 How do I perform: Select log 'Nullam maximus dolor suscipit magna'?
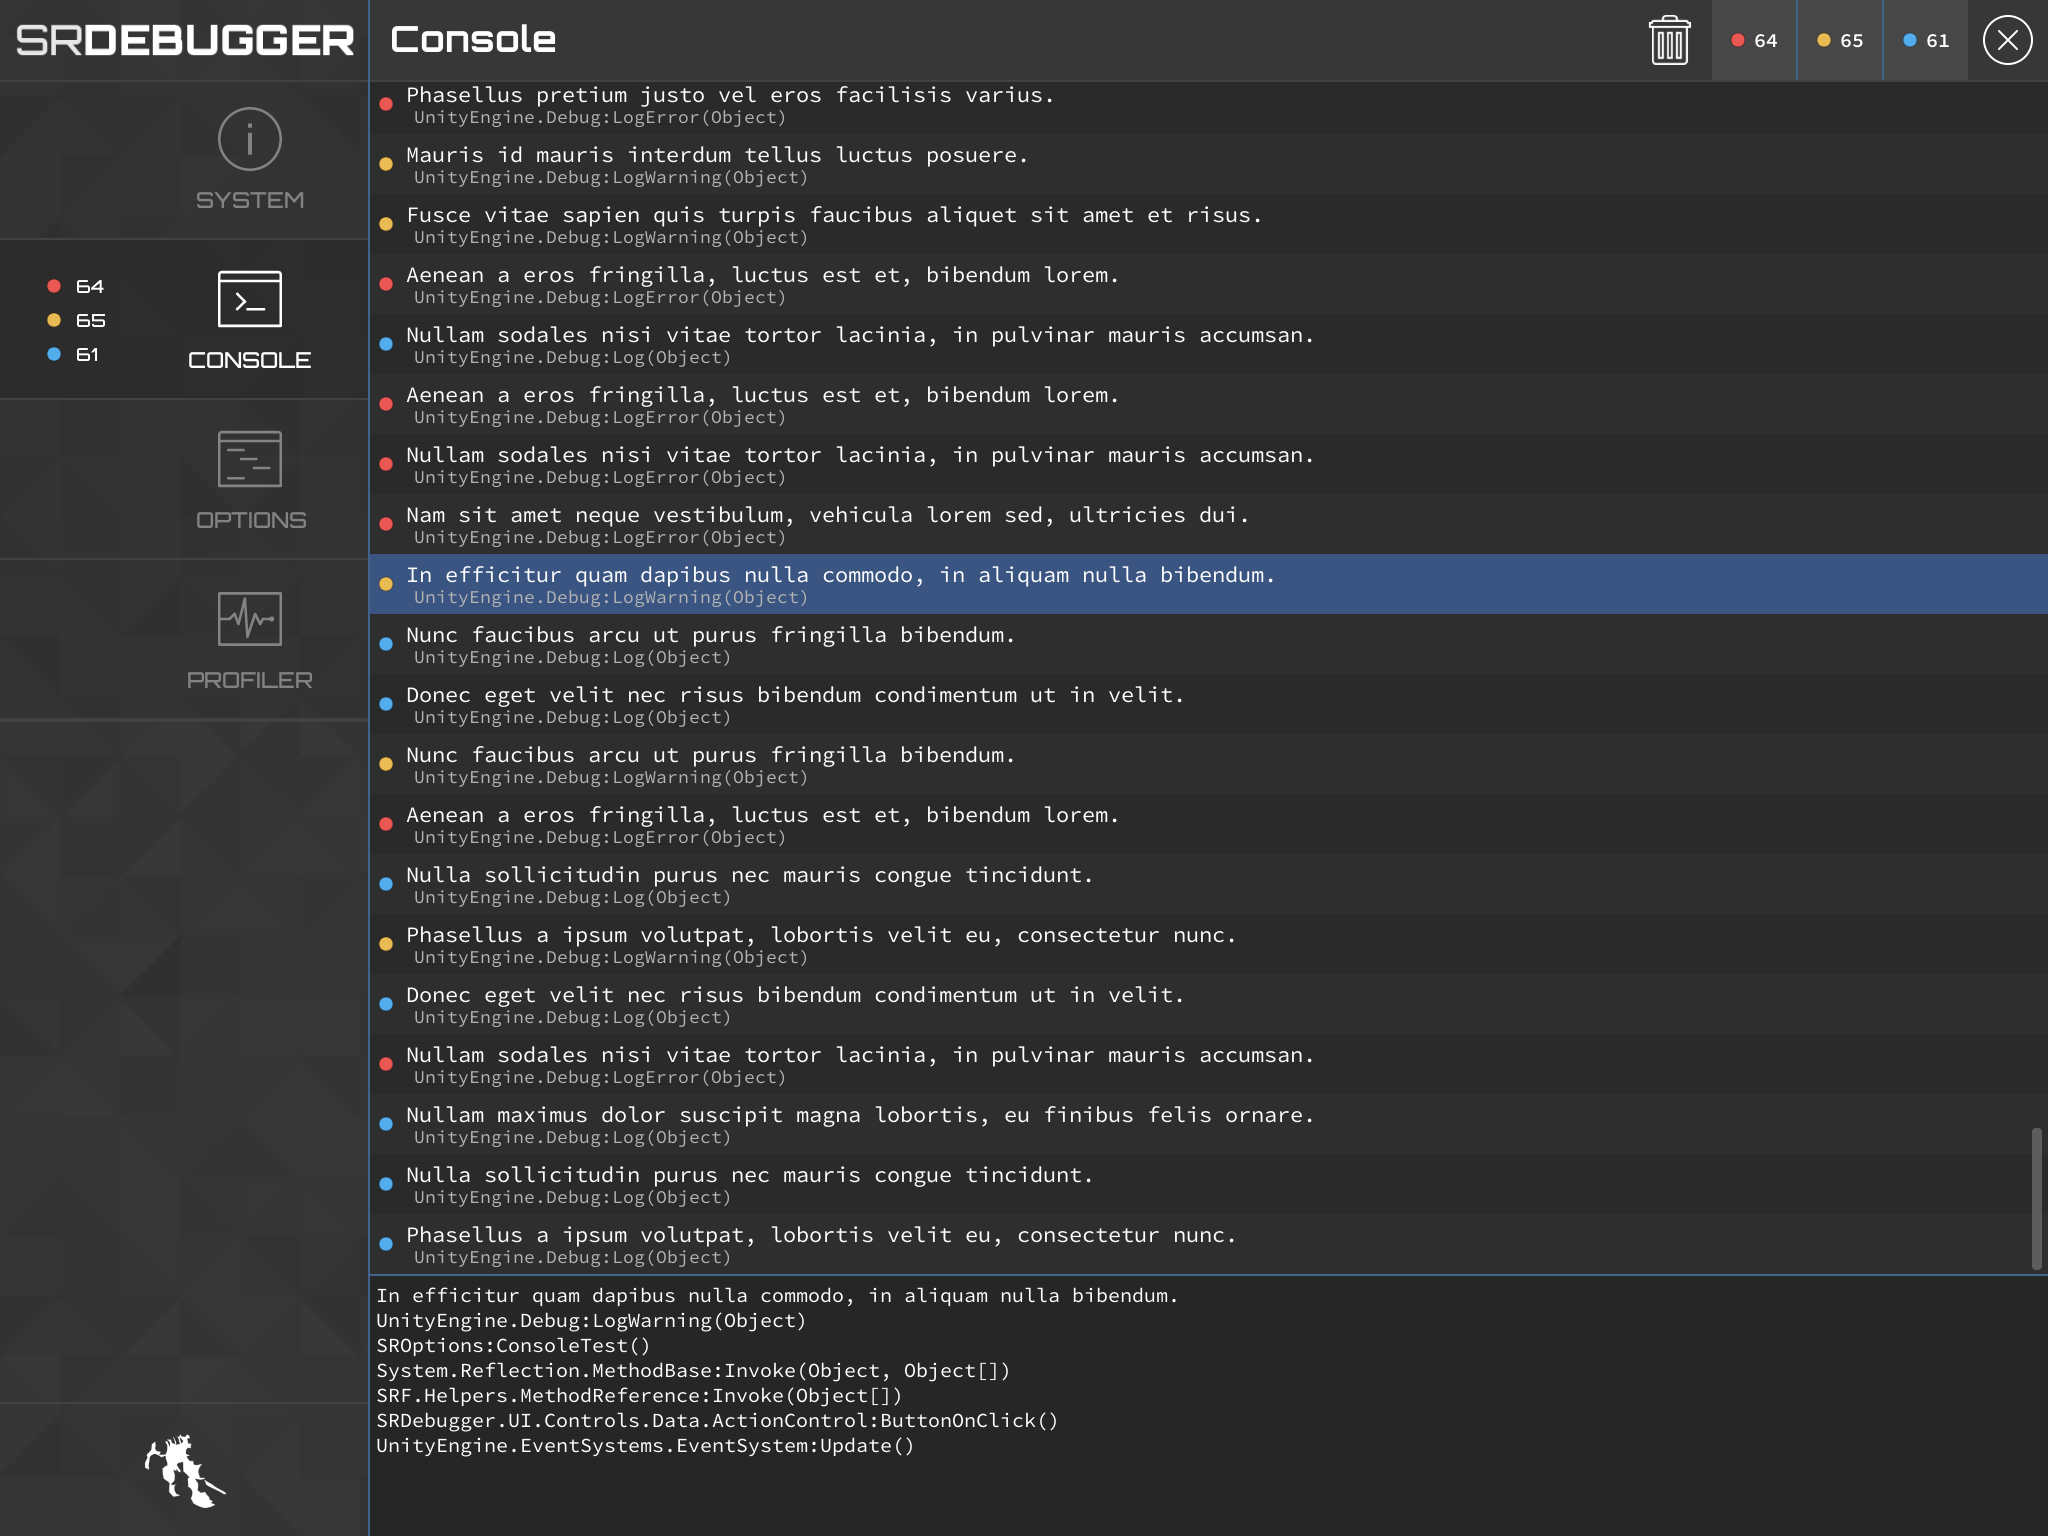(1208, 1124)
